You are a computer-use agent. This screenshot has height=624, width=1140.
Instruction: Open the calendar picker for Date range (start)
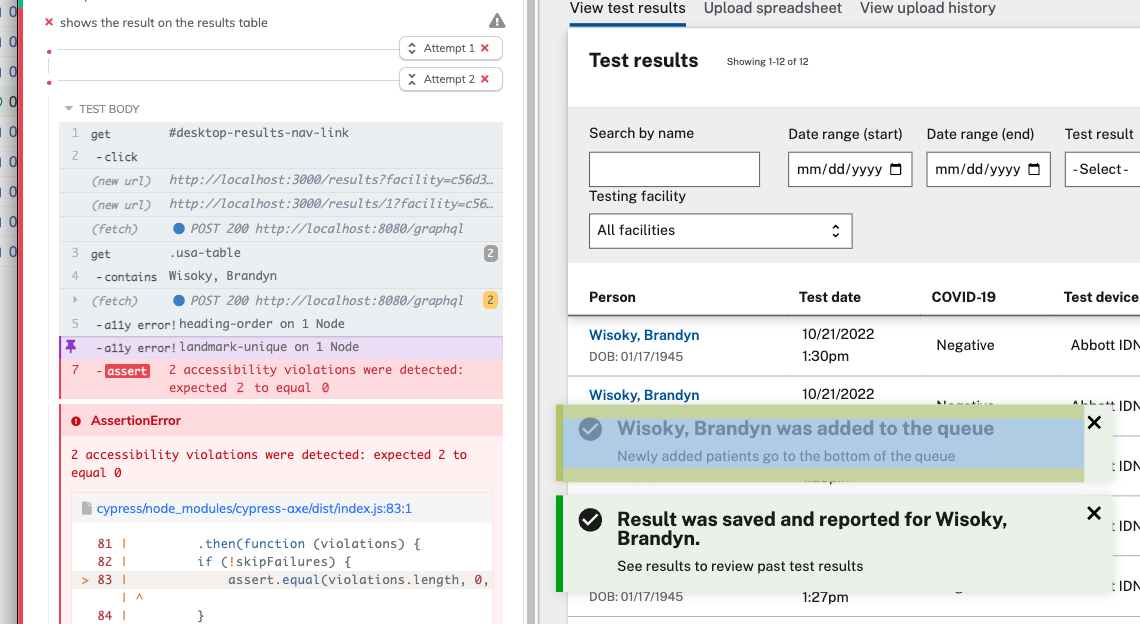[895, 169]
